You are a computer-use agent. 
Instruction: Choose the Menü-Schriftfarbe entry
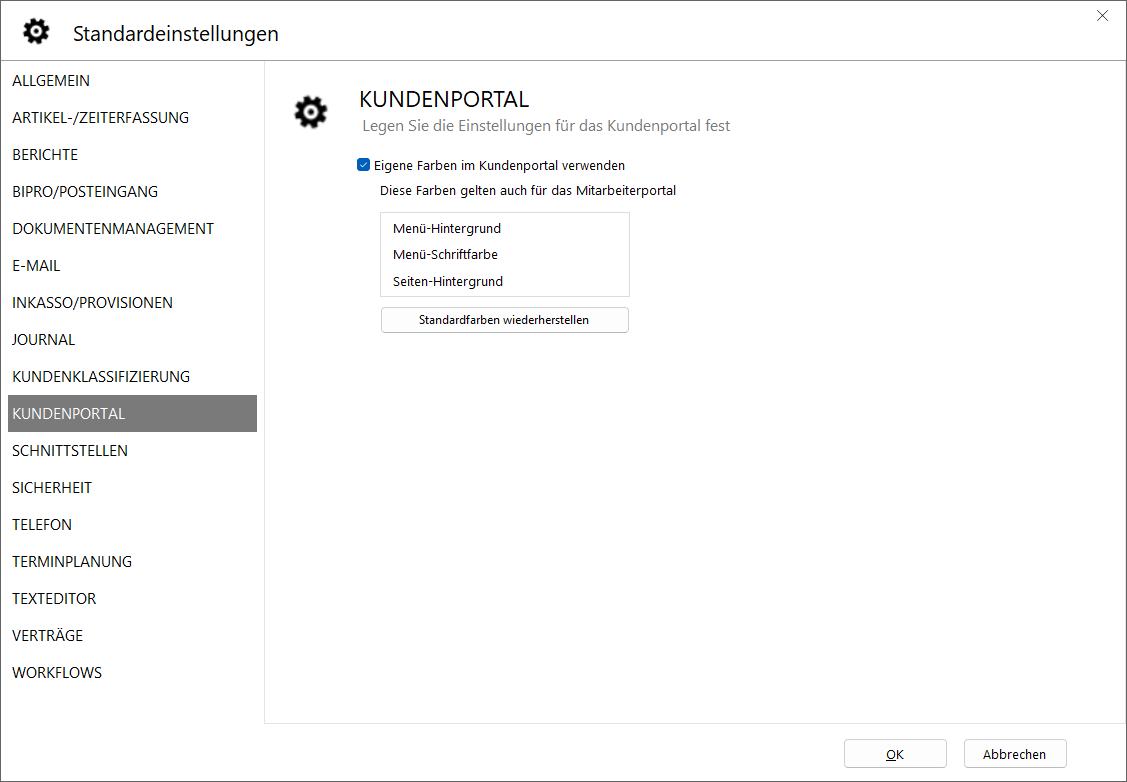(445, 255)
